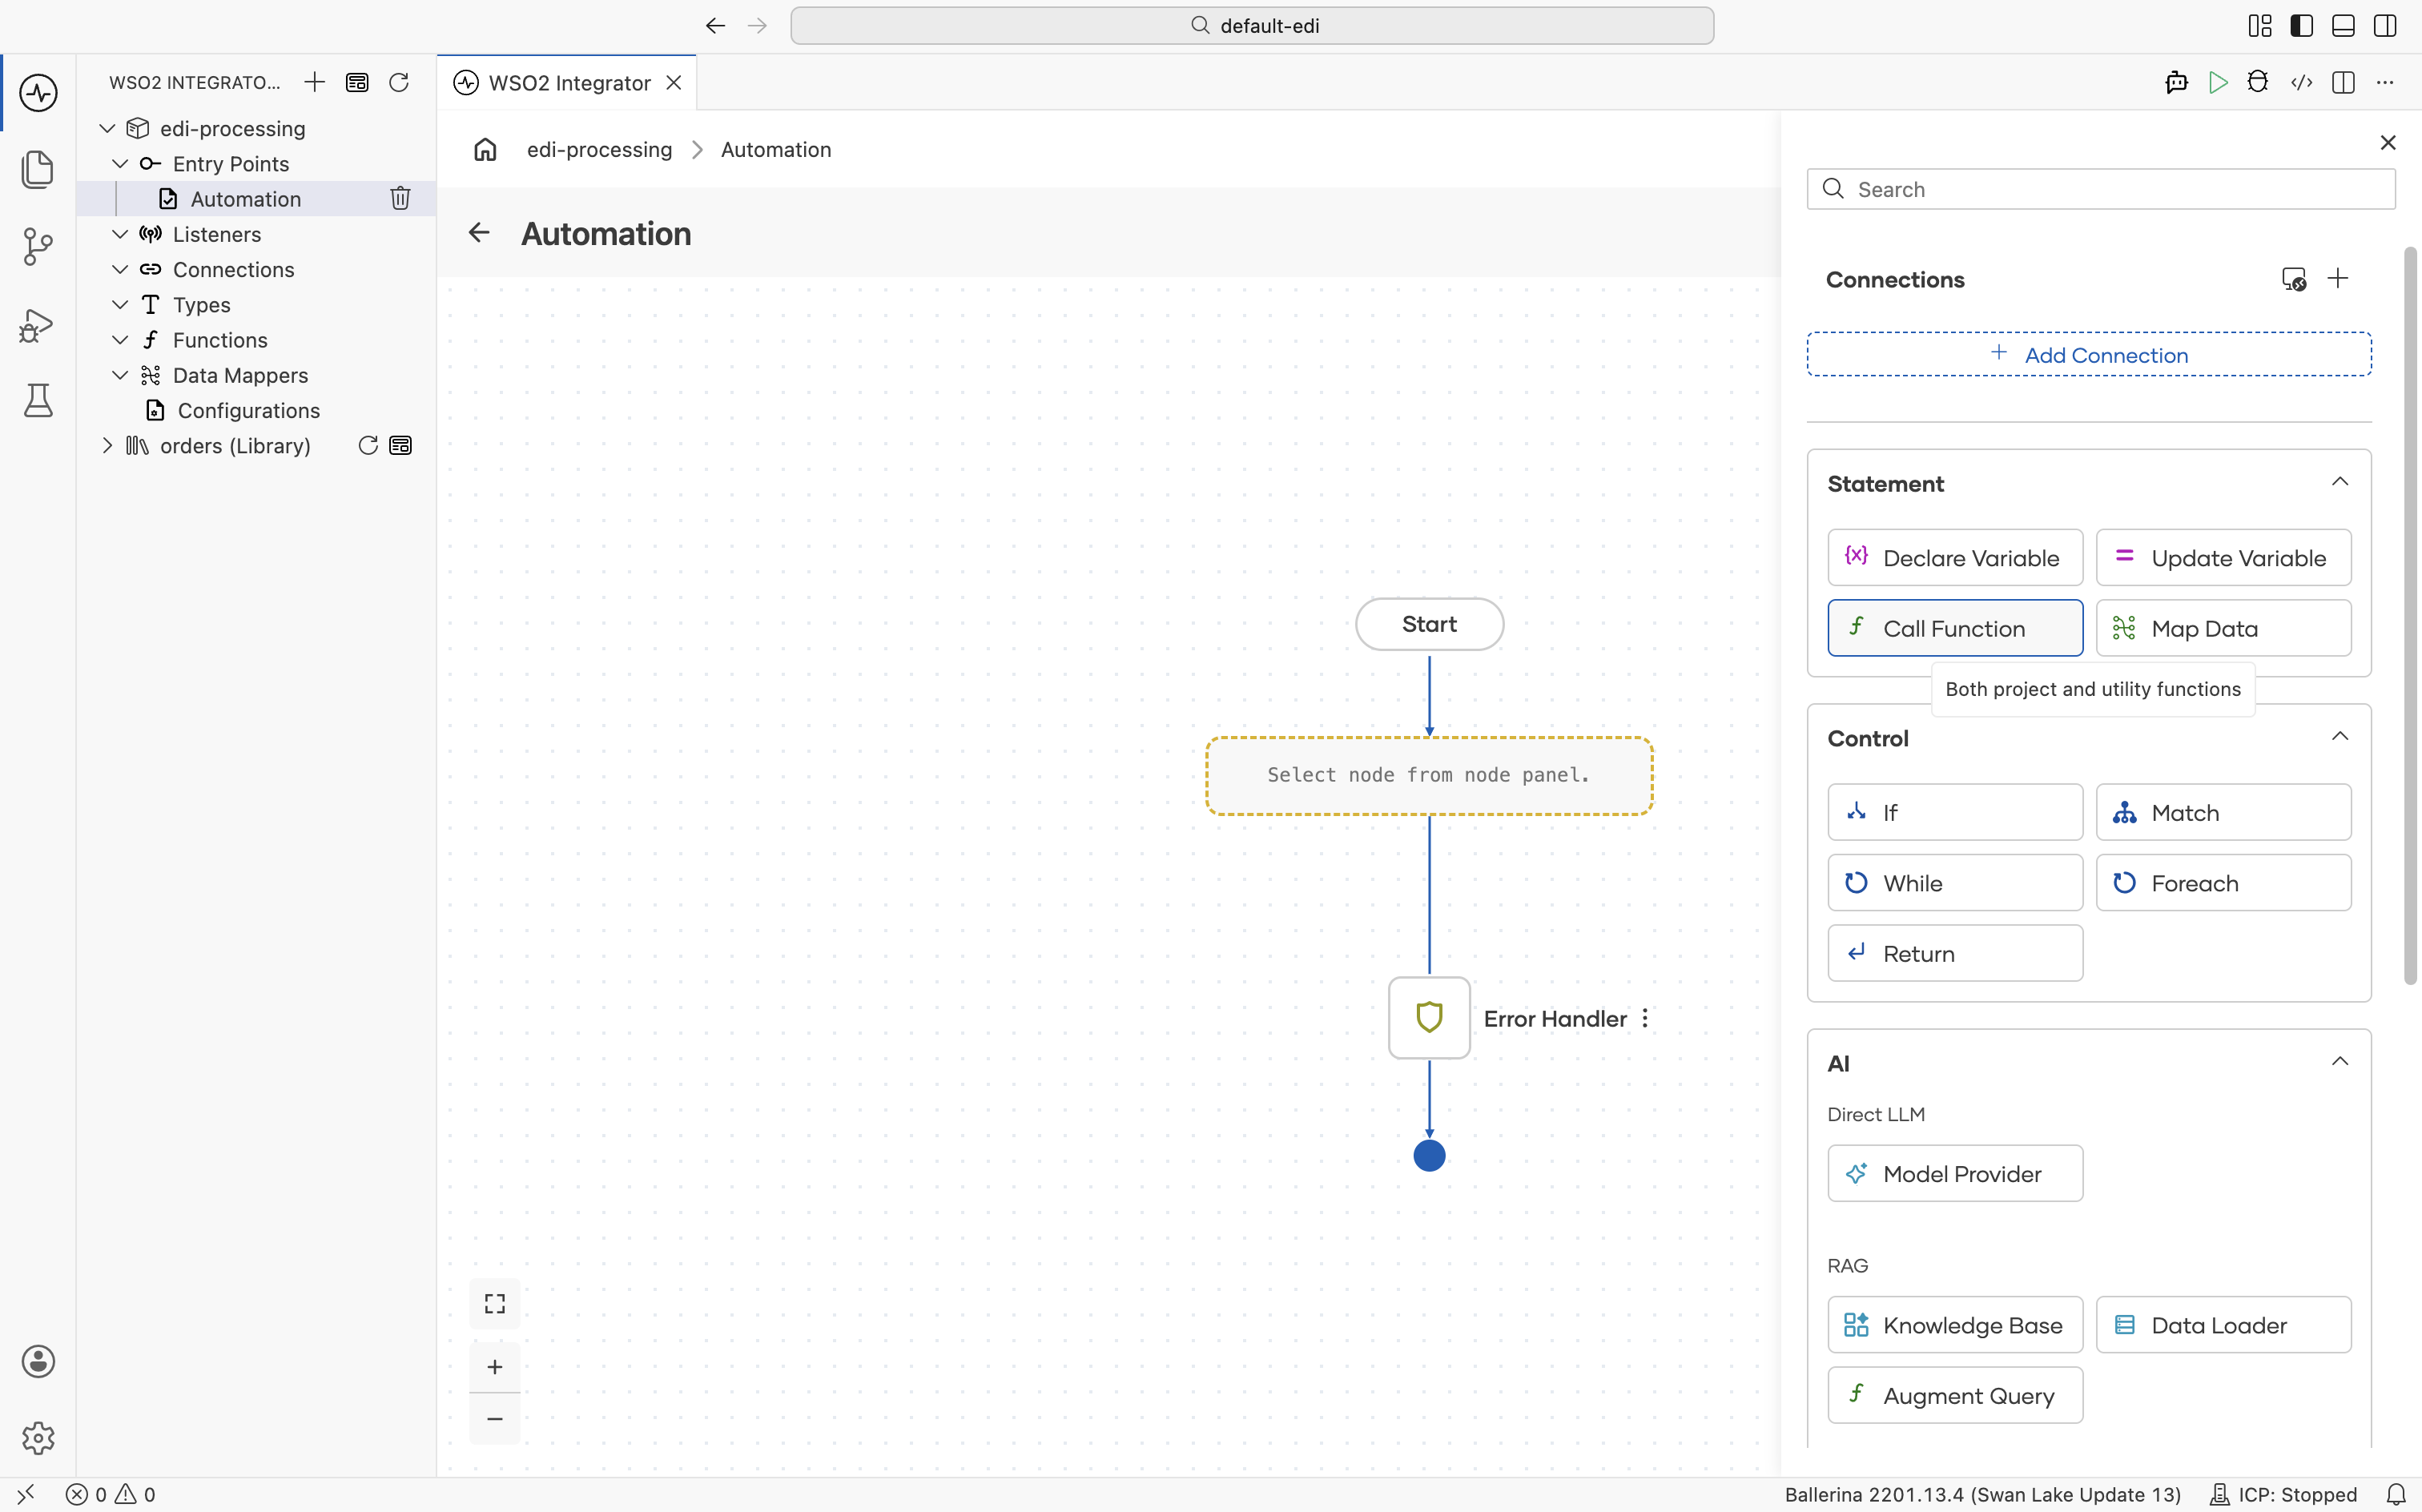Open the Error Handler three-dot menu
The height and width of the screenshot is (1512, 2422).
pos(1645,1018)
